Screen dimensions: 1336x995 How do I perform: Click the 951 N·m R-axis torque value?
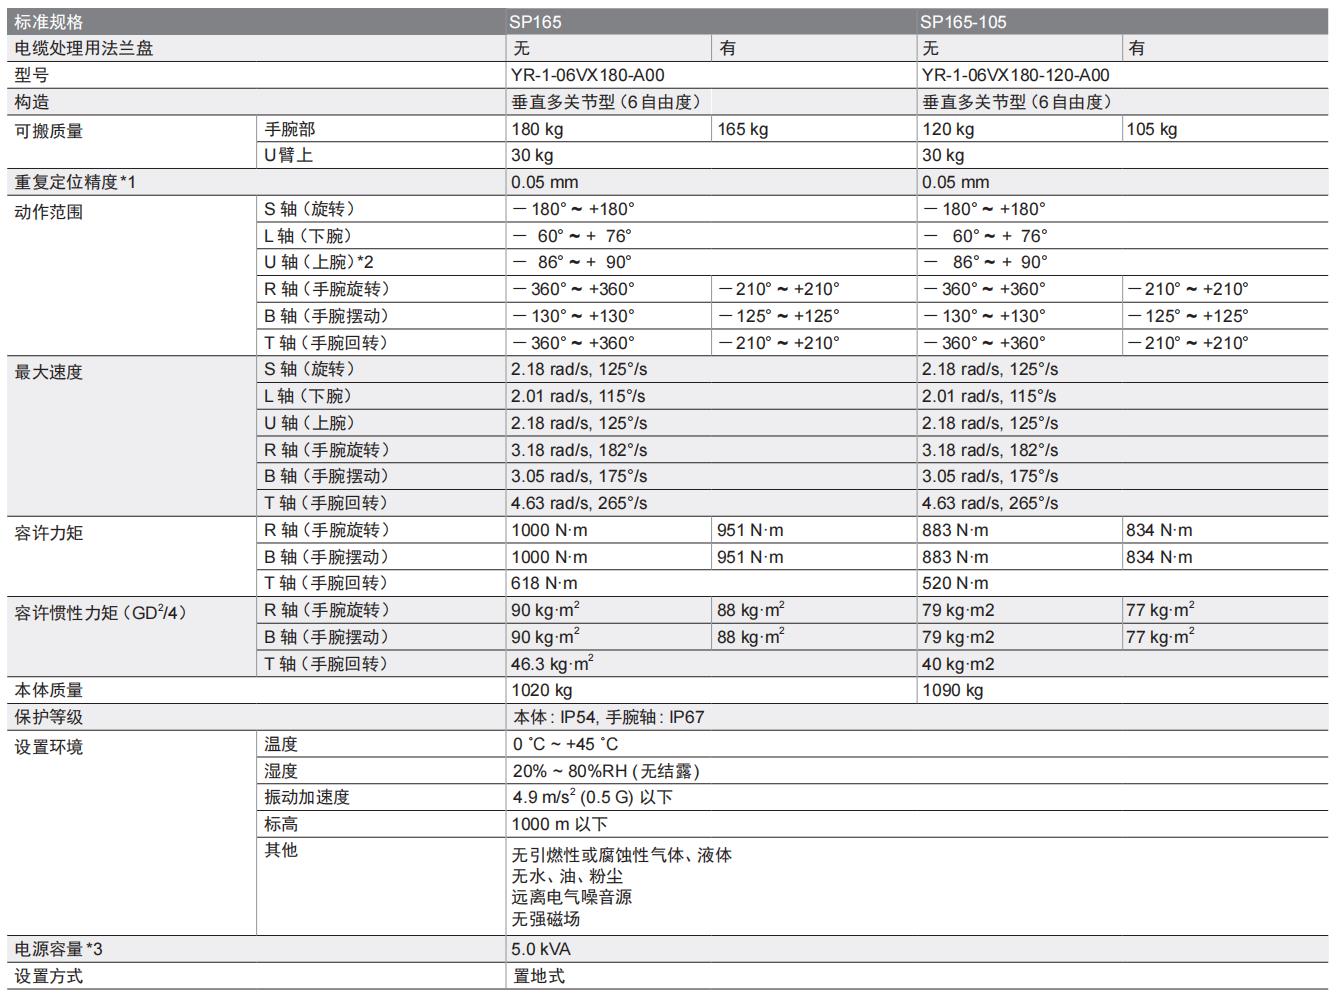coord(751,530)
